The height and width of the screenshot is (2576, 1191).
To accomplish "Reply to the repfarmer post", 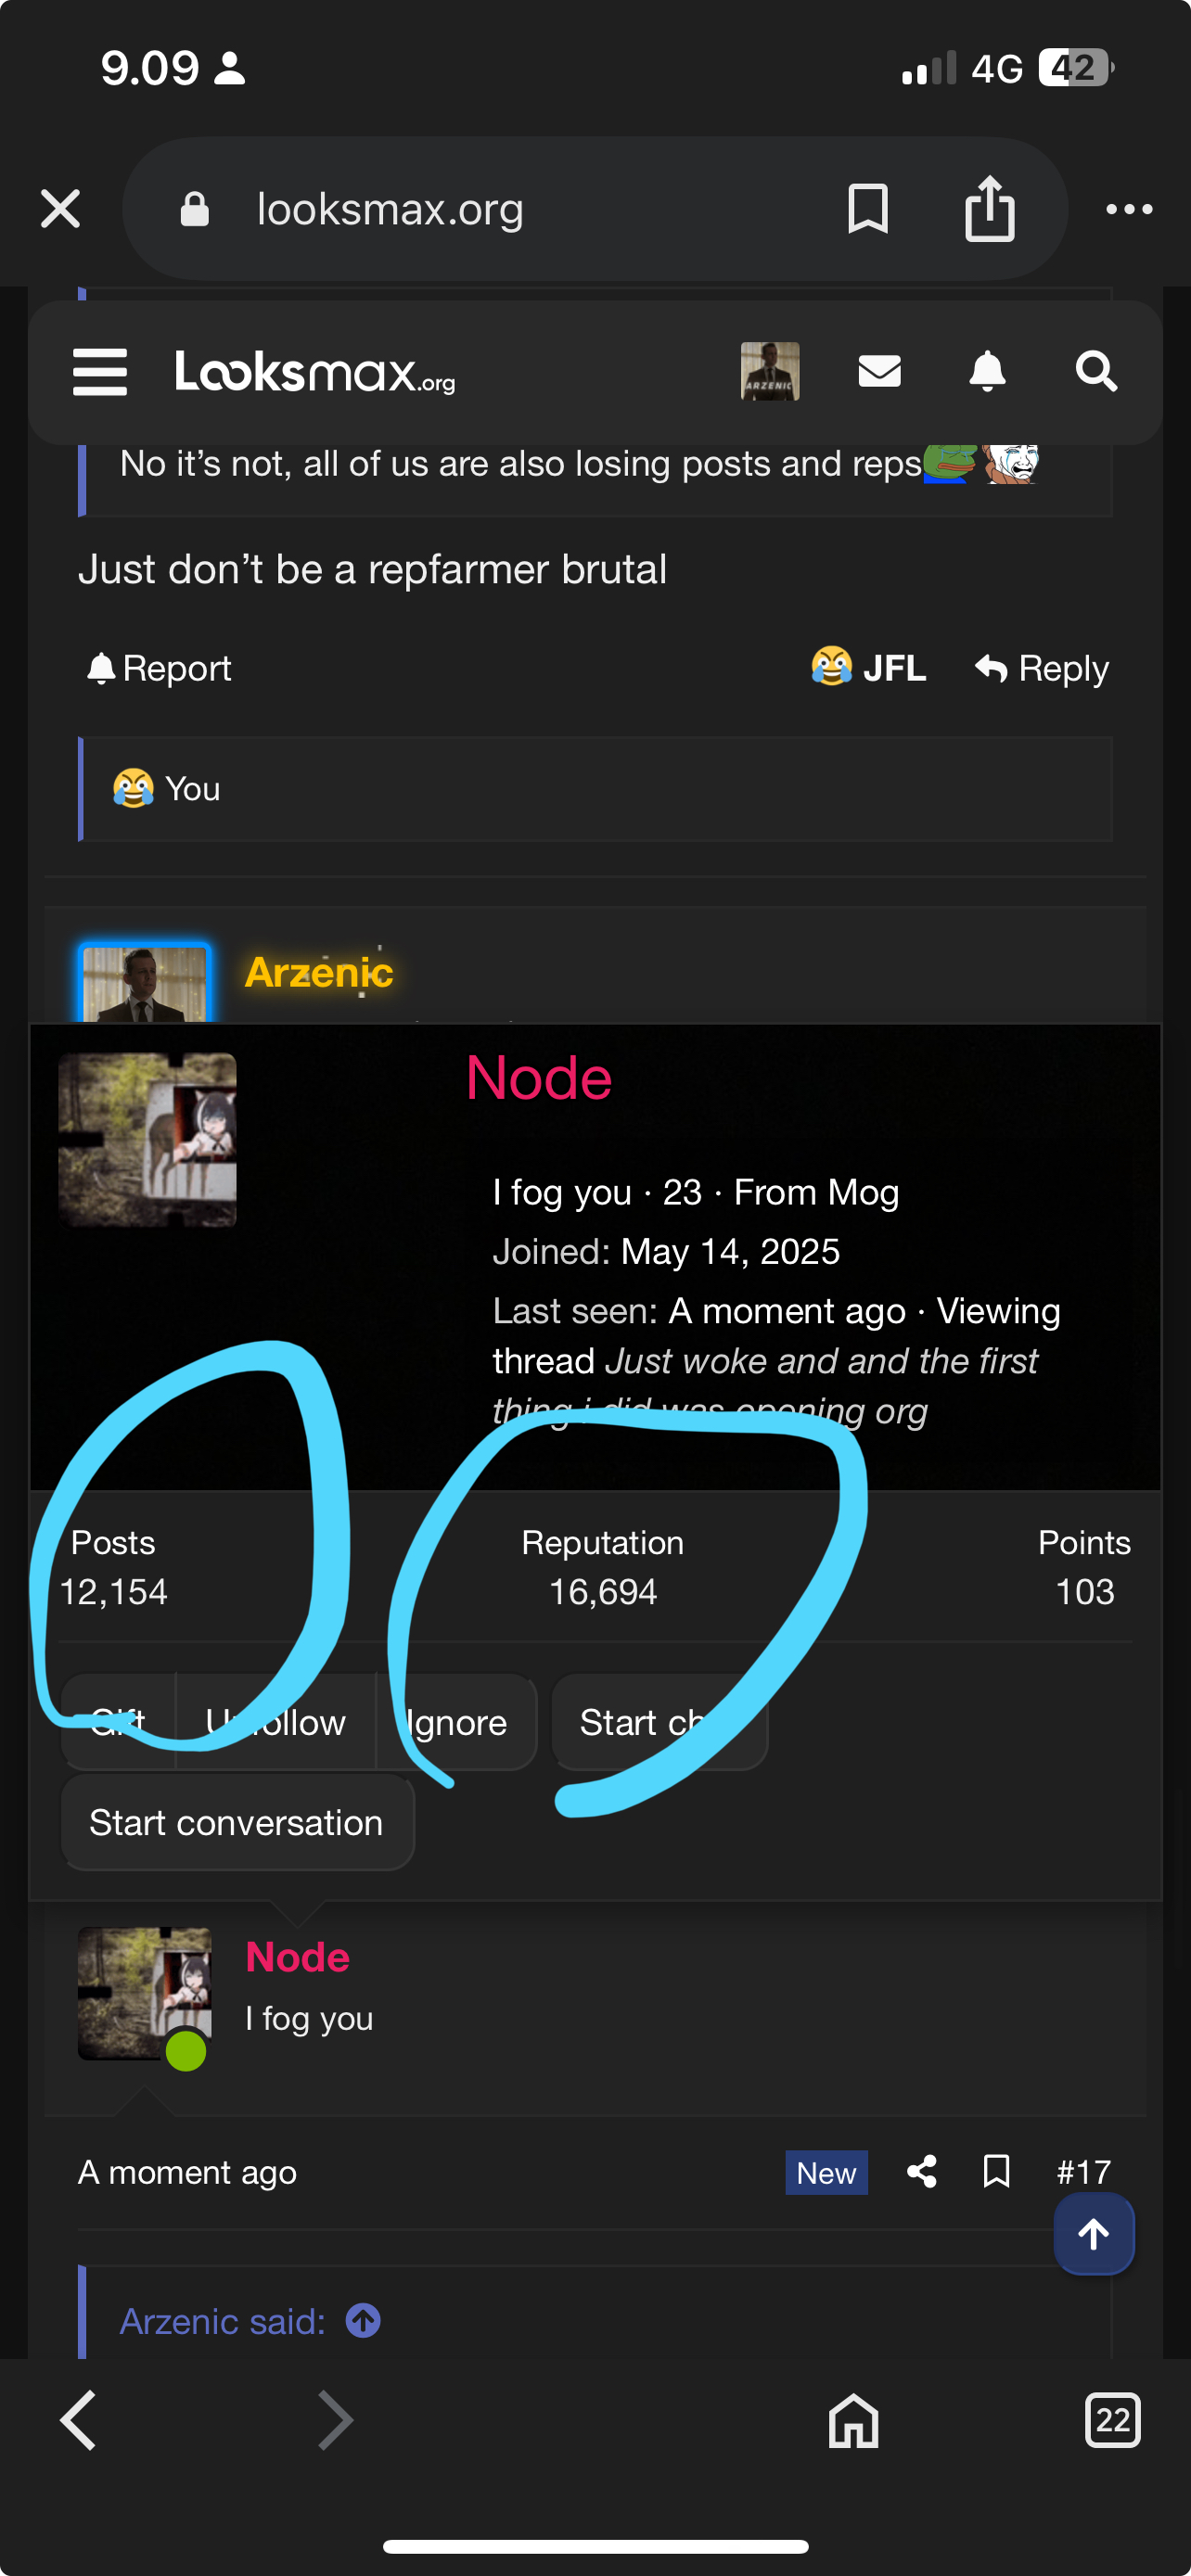I will pyautogui.click(x=1042, y=668).
